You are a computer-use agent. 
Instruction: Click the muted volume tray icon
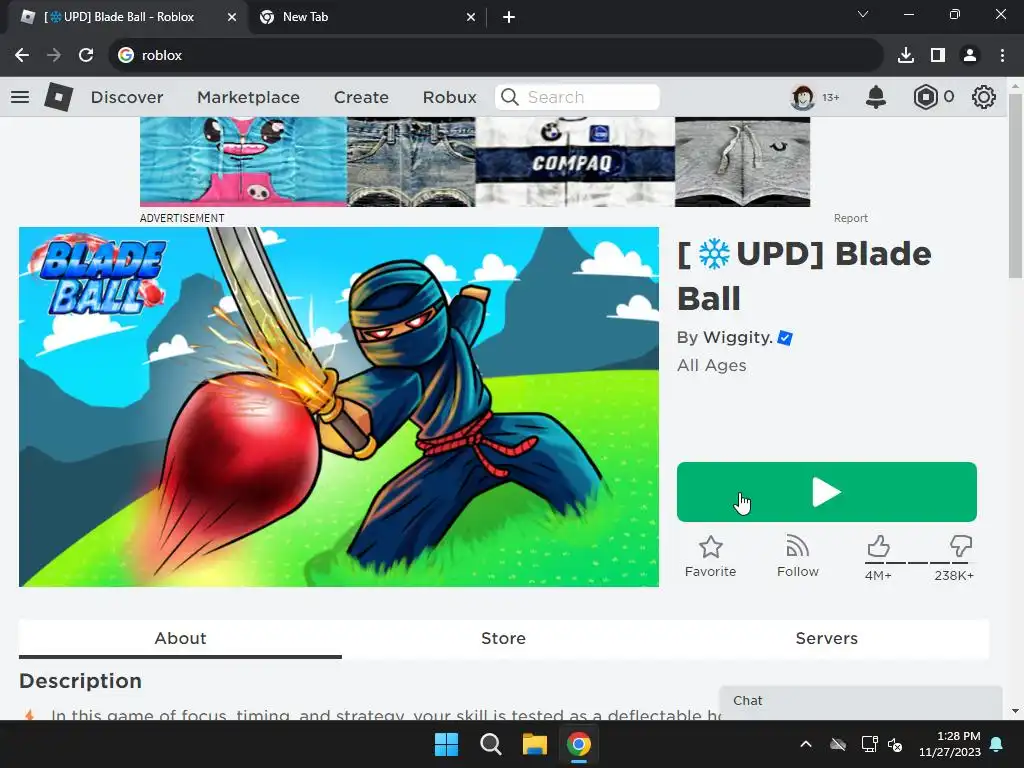[895, 744]
